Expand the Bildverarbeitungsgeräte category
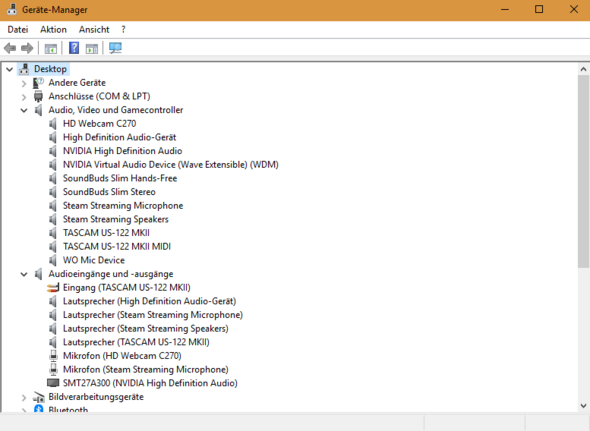This screenshot has width=590, height=431. tap(24, 397)
